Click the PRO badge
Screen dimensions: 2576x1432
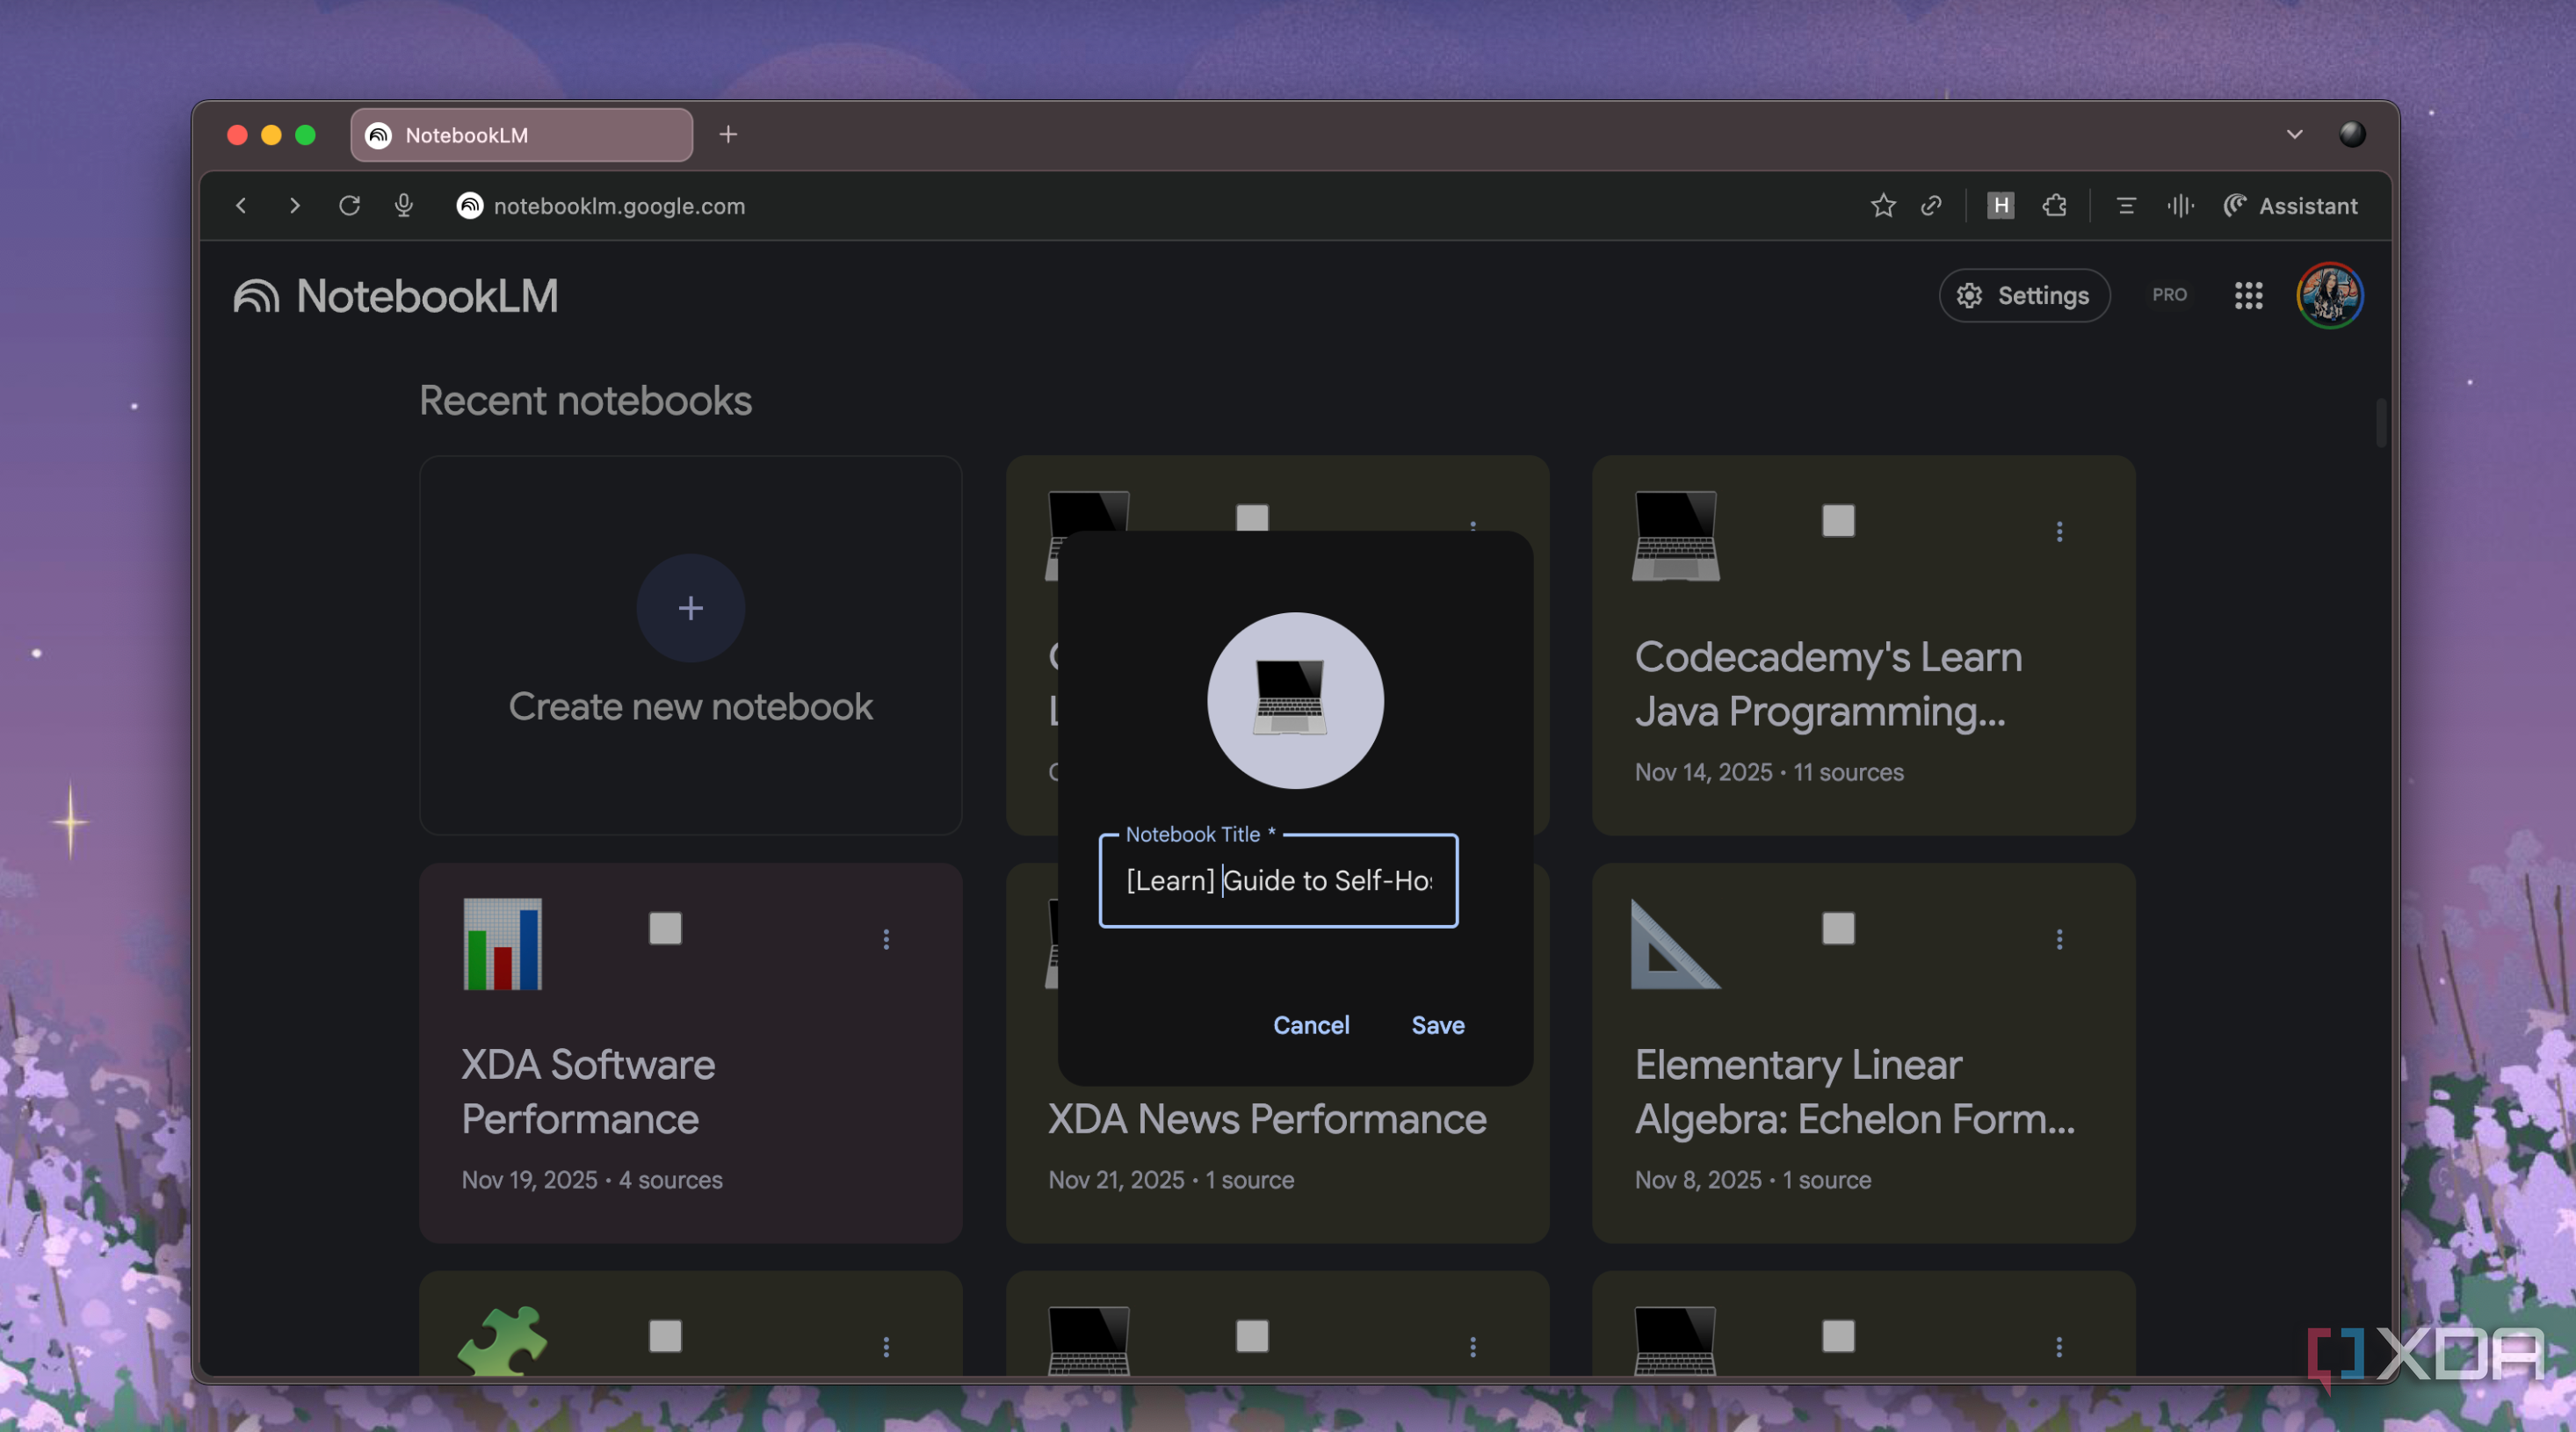click(x=2169, y=295)
